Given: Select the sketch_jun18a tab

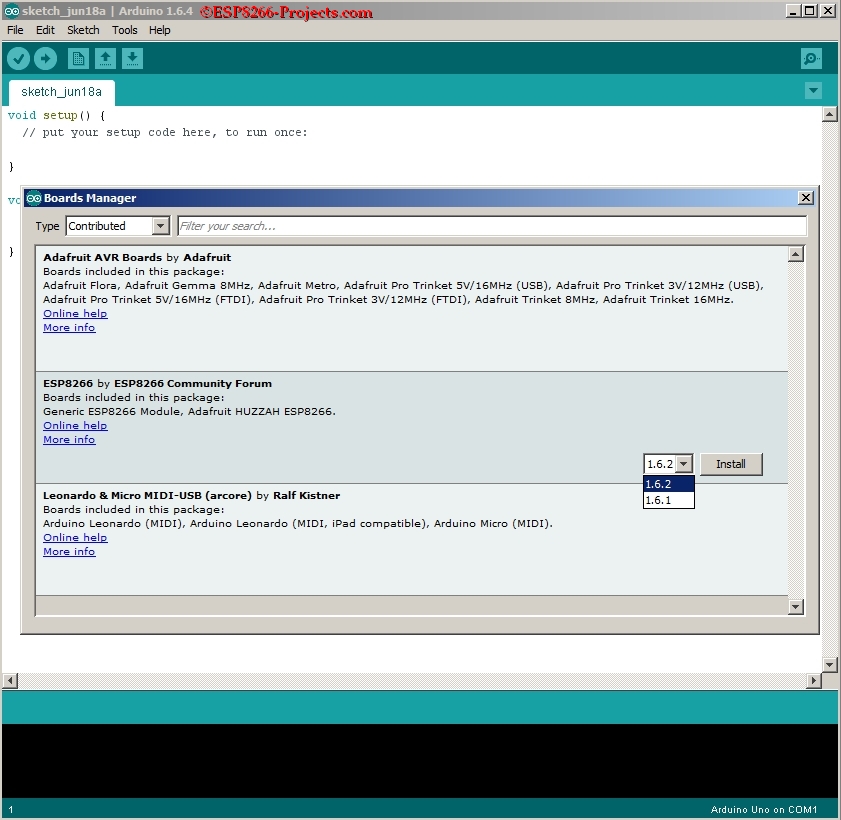Looking at the screenshot, I should tap(62, 90).
